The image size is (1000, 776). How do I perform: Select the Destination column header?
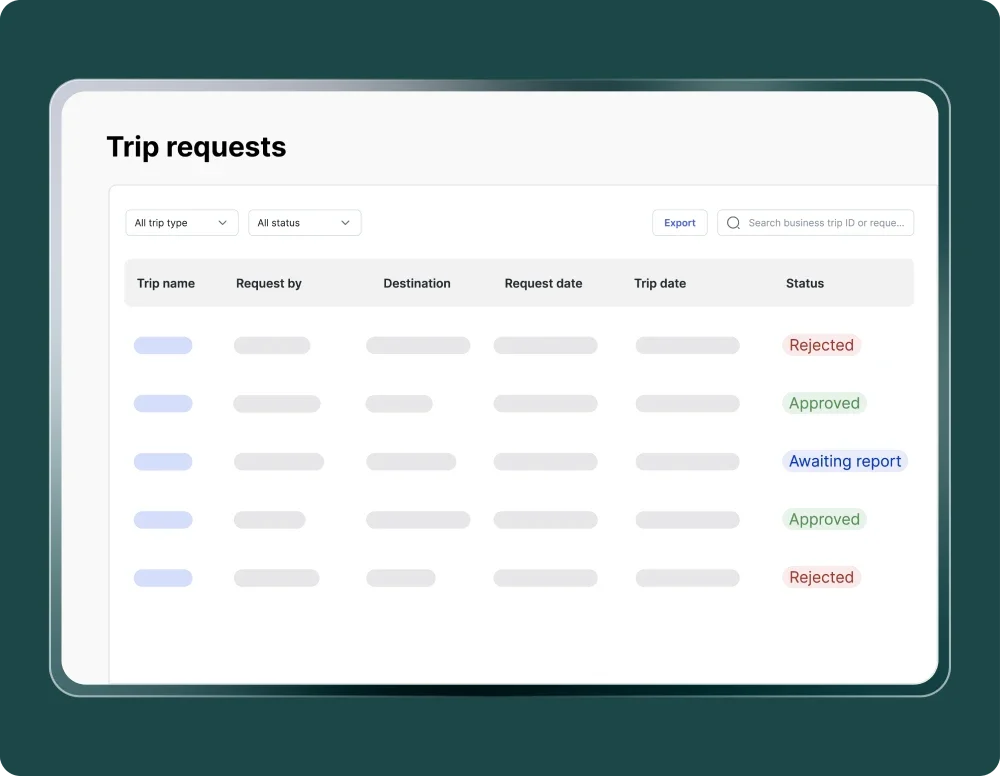point(417,283)
